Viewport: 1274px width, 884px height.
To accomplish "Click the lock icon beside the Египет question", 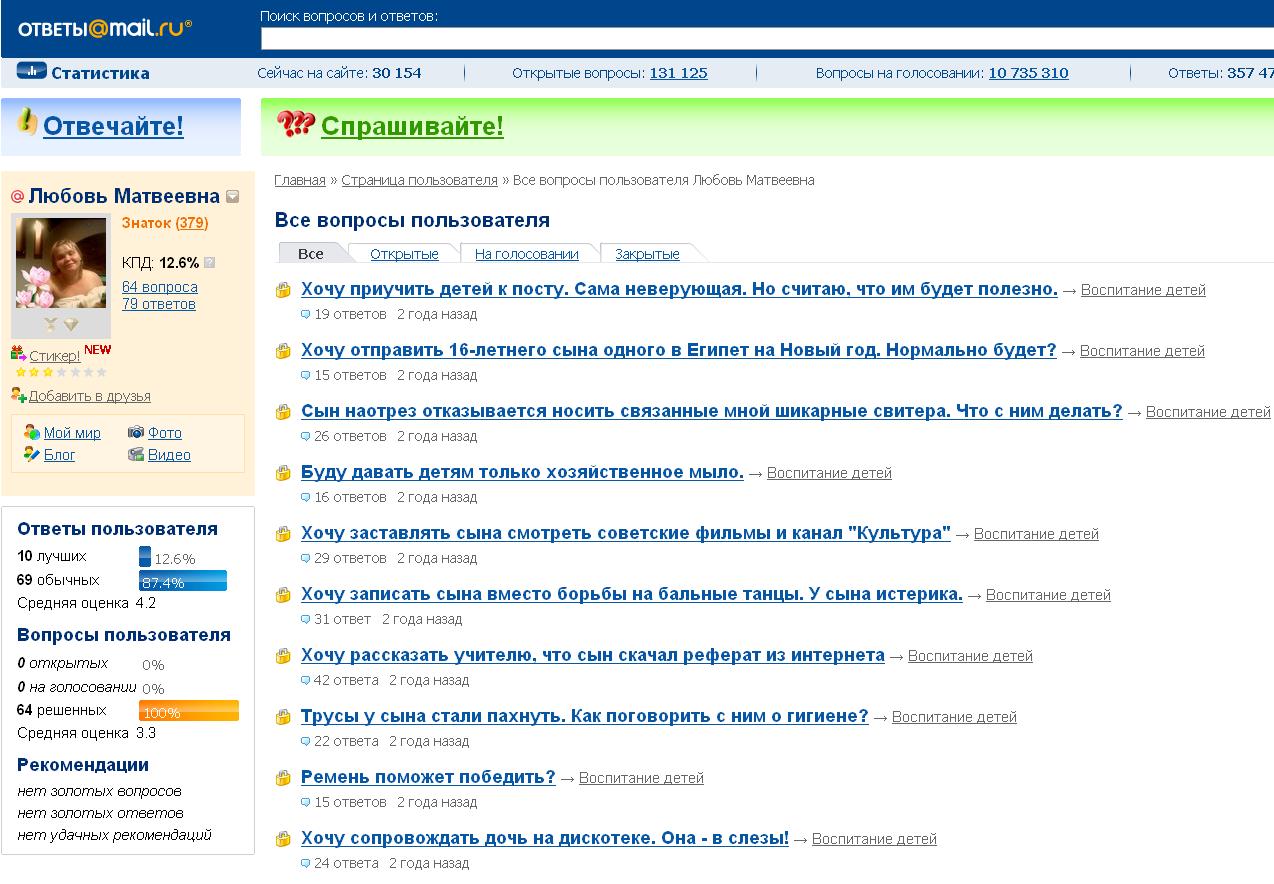I will [283, 351].
